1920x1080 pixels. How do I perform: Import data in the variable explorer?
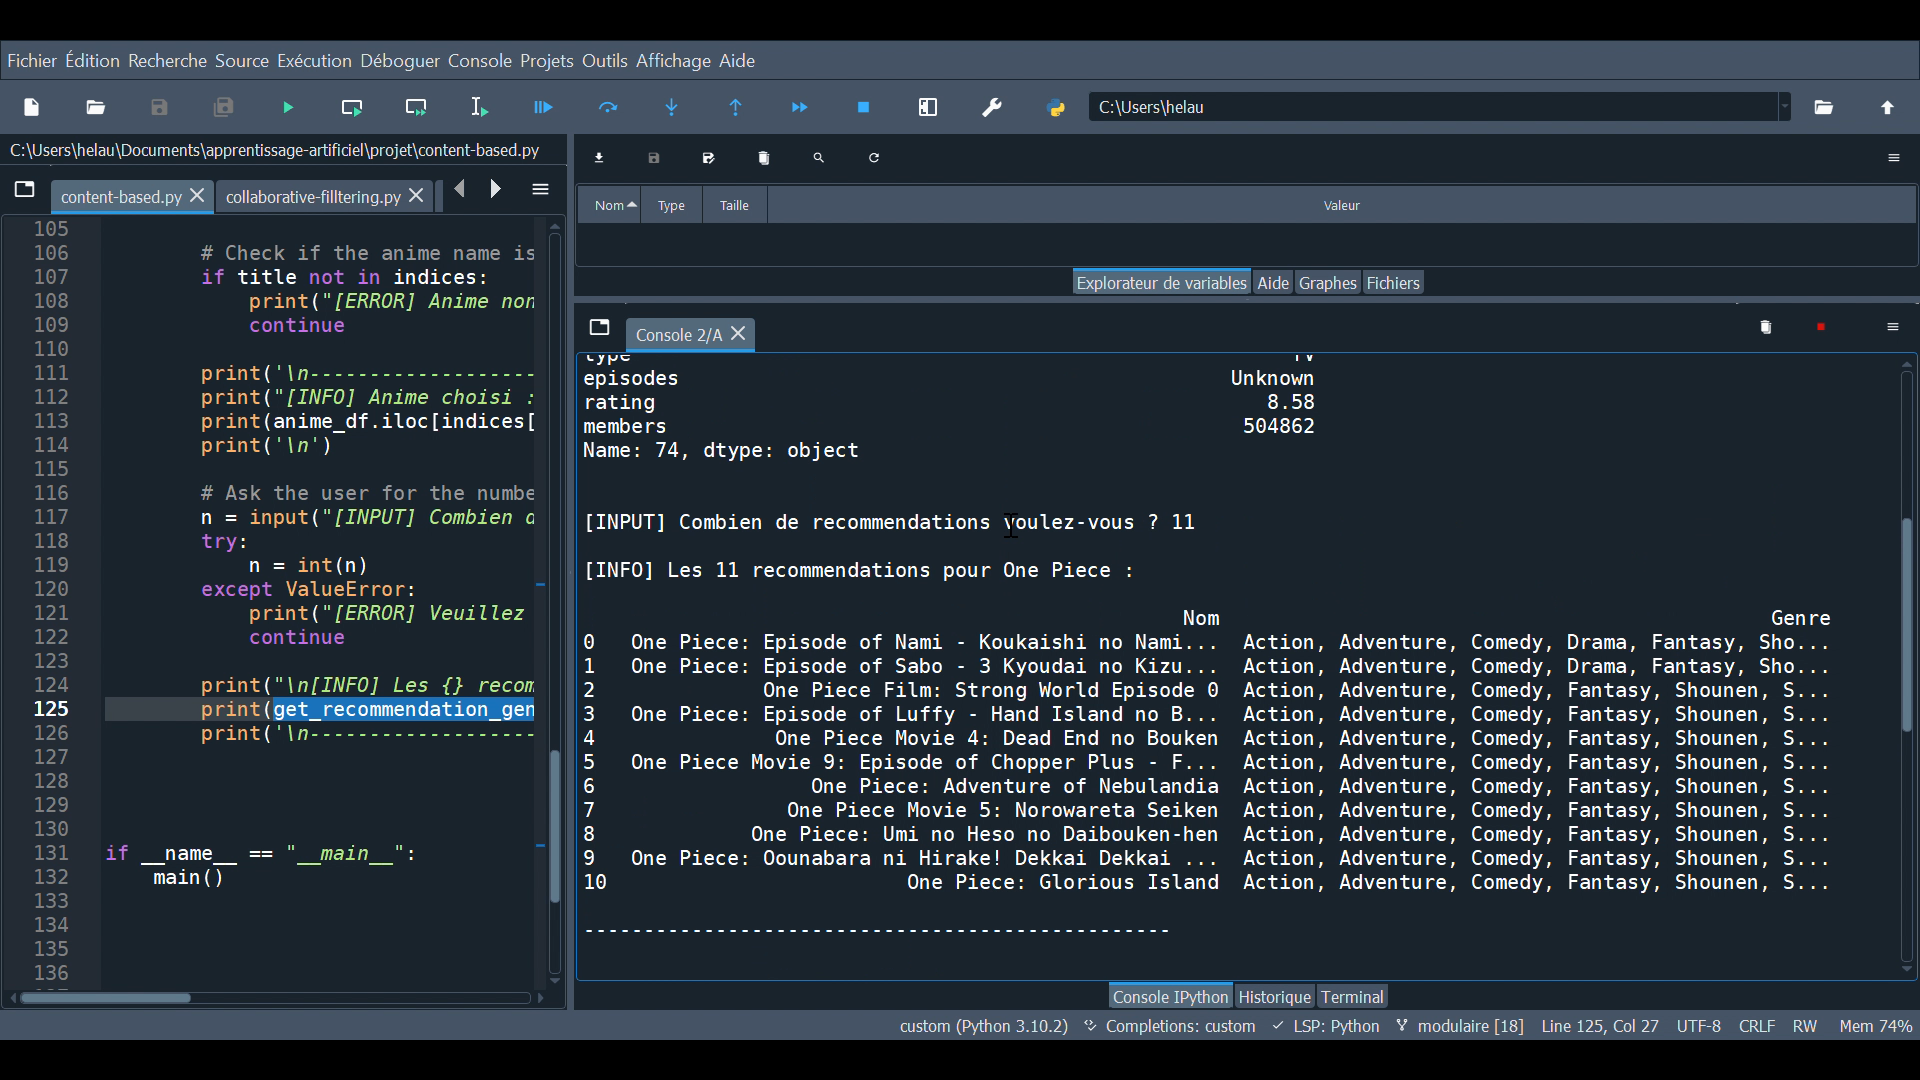[600, 158]
